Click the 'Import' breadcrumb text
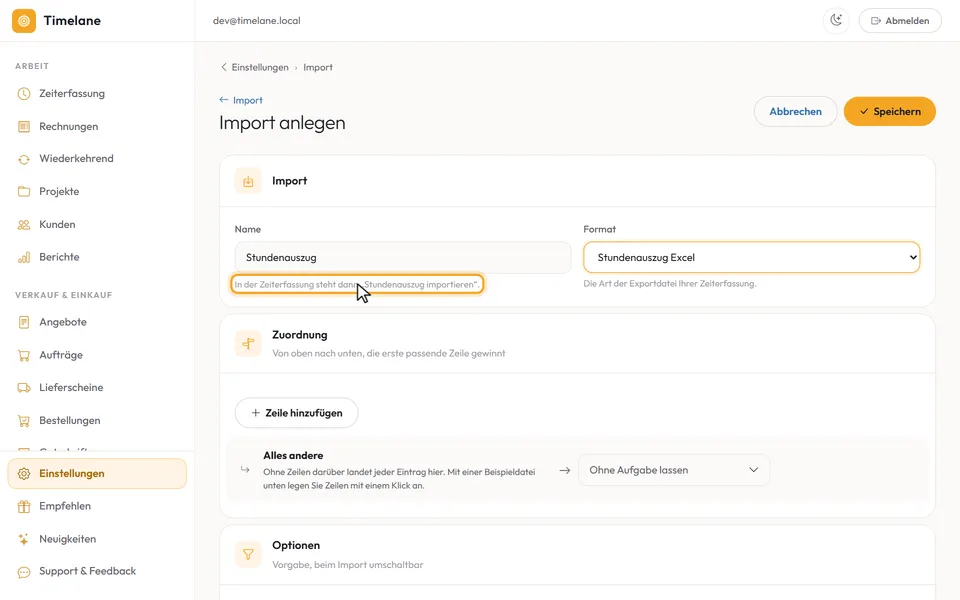Image resolution: width=960 pixels, height=600 pixels. point(318,67)
